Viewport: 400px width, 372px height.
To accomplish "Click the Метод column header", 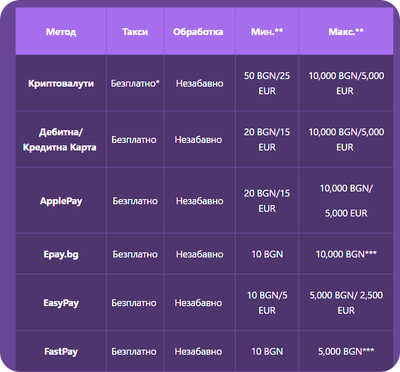I will (x=61, y=32).
